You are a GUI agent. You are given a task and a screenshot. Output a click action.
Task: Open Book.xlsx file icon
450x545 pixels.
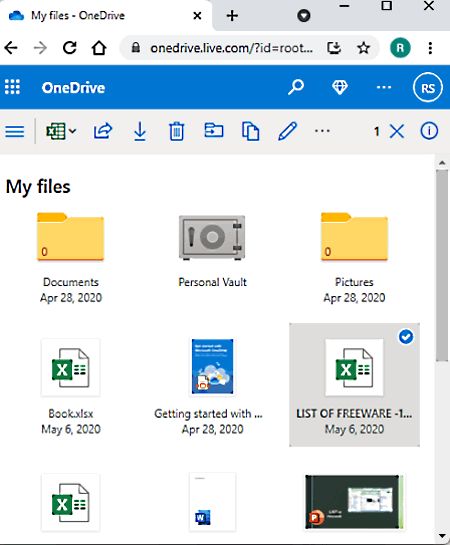[71, 368]
